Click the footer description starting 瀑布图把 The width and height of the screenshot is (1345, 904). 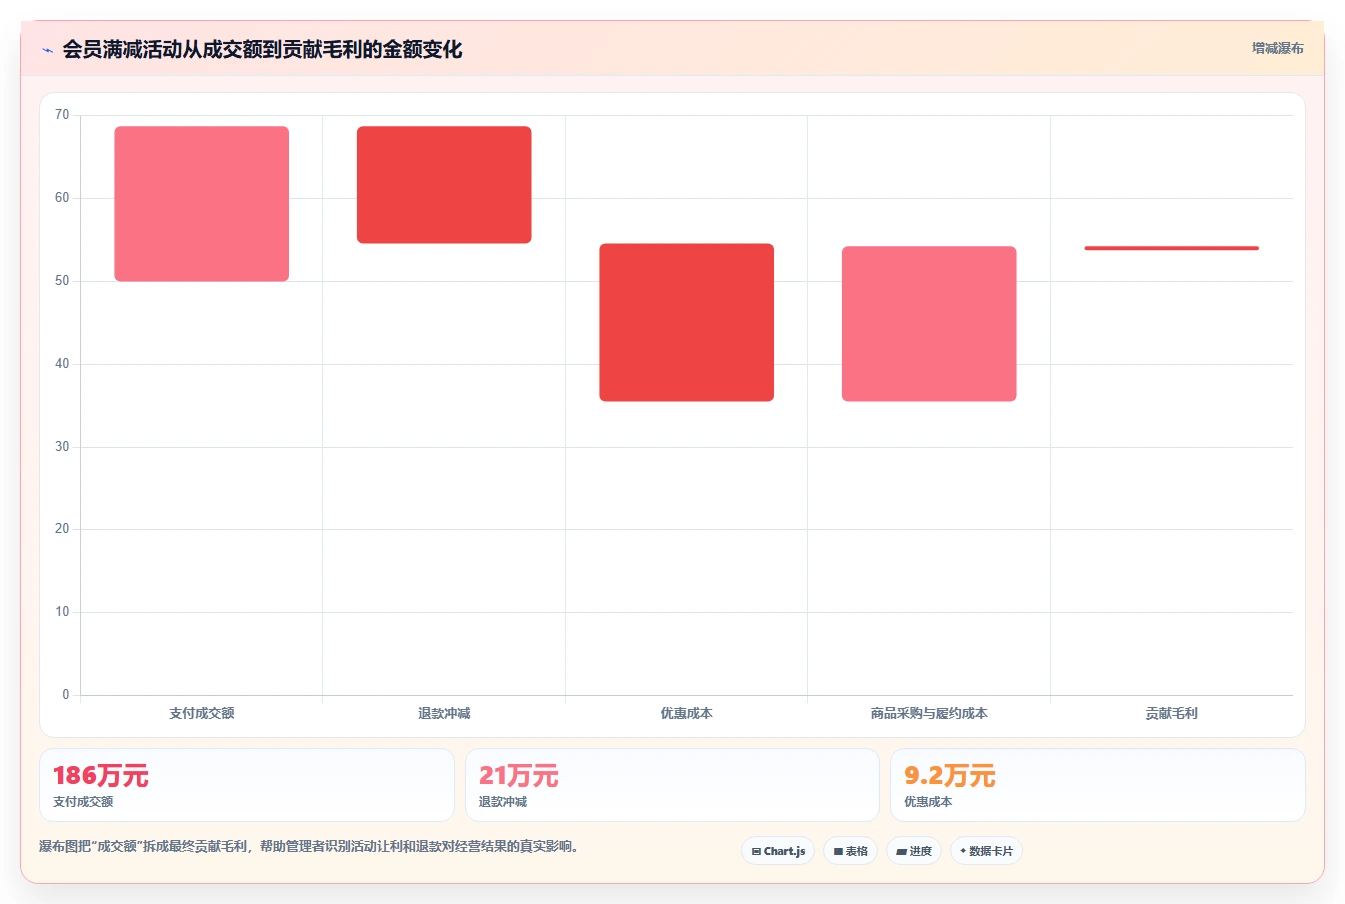309,846
